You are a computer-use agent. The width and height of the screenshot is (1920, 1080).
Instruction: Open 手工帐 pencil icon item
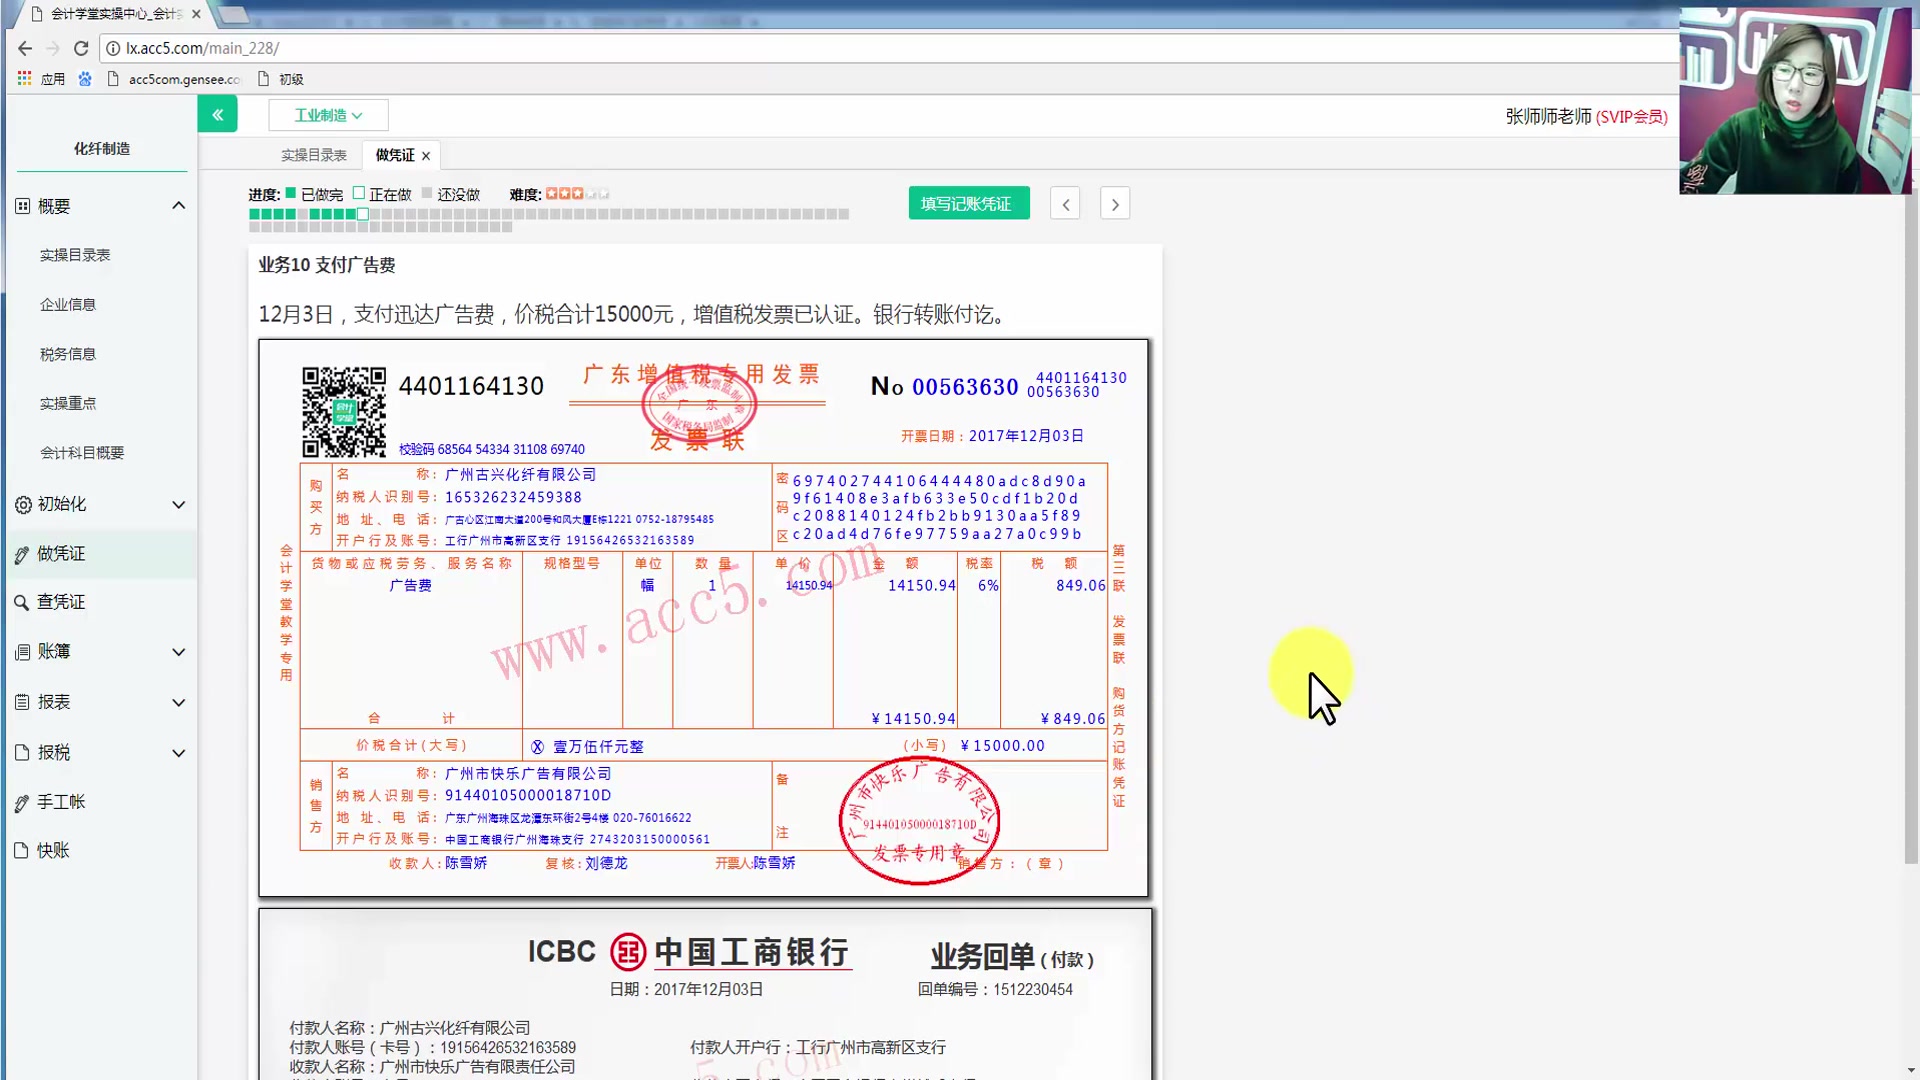61,801
